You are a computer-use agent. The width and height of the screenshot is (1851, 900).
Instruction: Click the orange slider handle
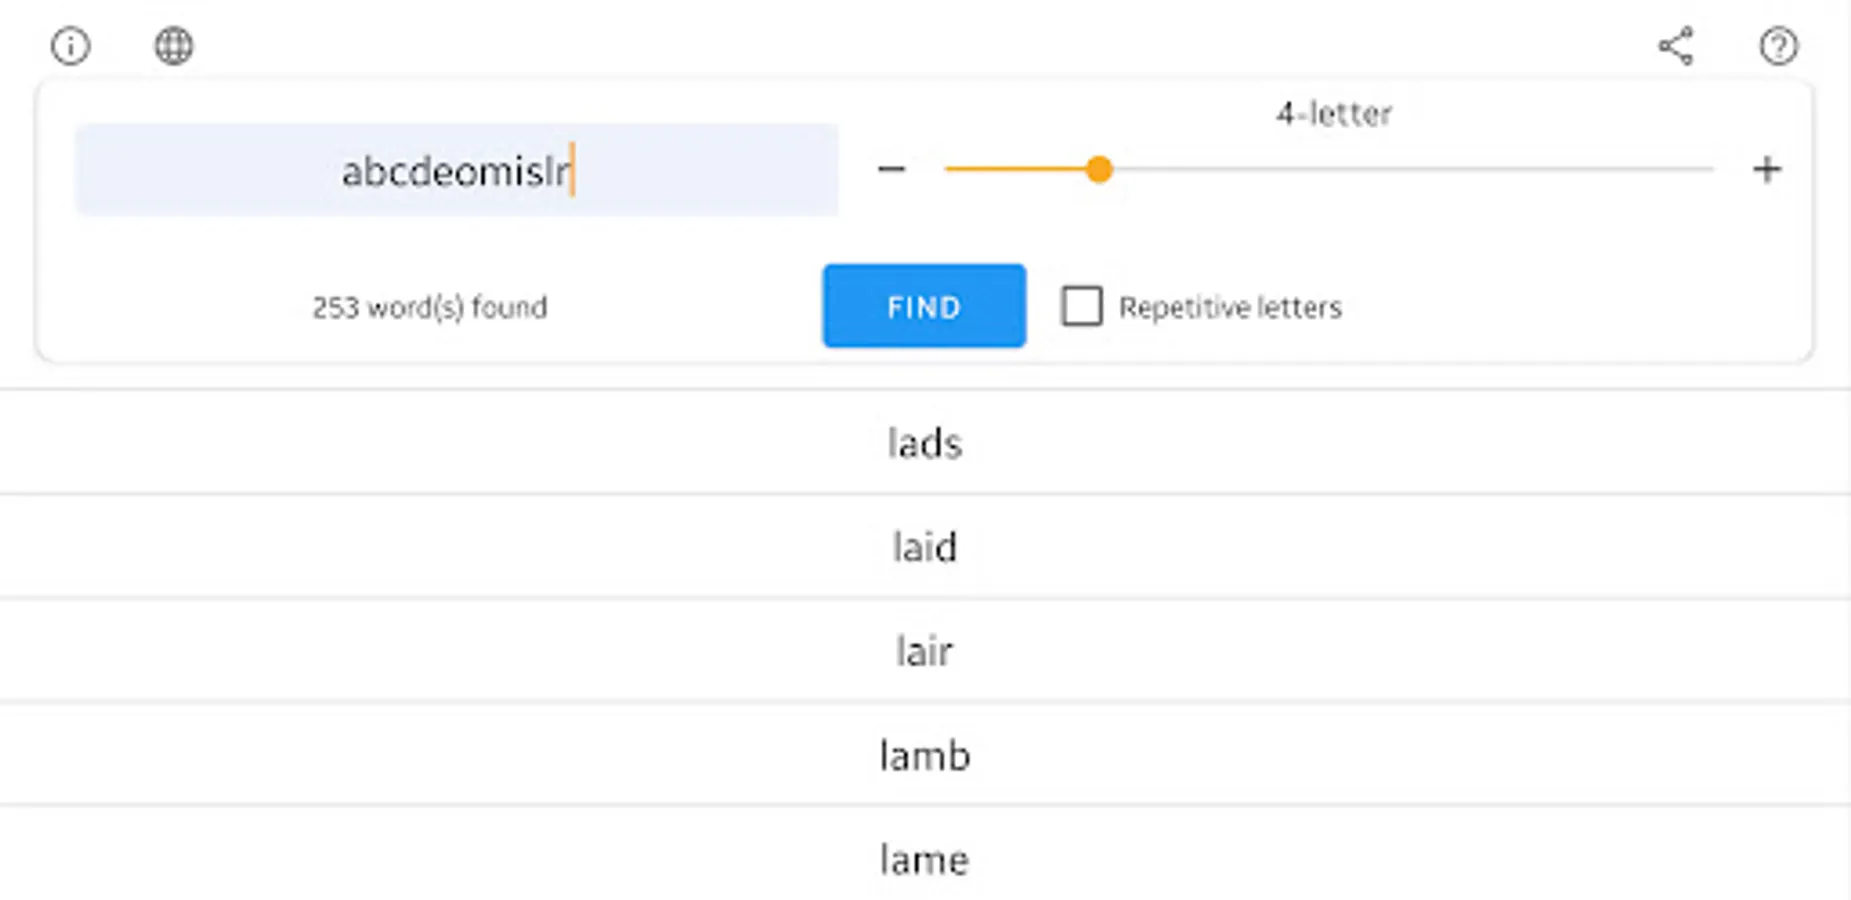(x=1099, y=169)
